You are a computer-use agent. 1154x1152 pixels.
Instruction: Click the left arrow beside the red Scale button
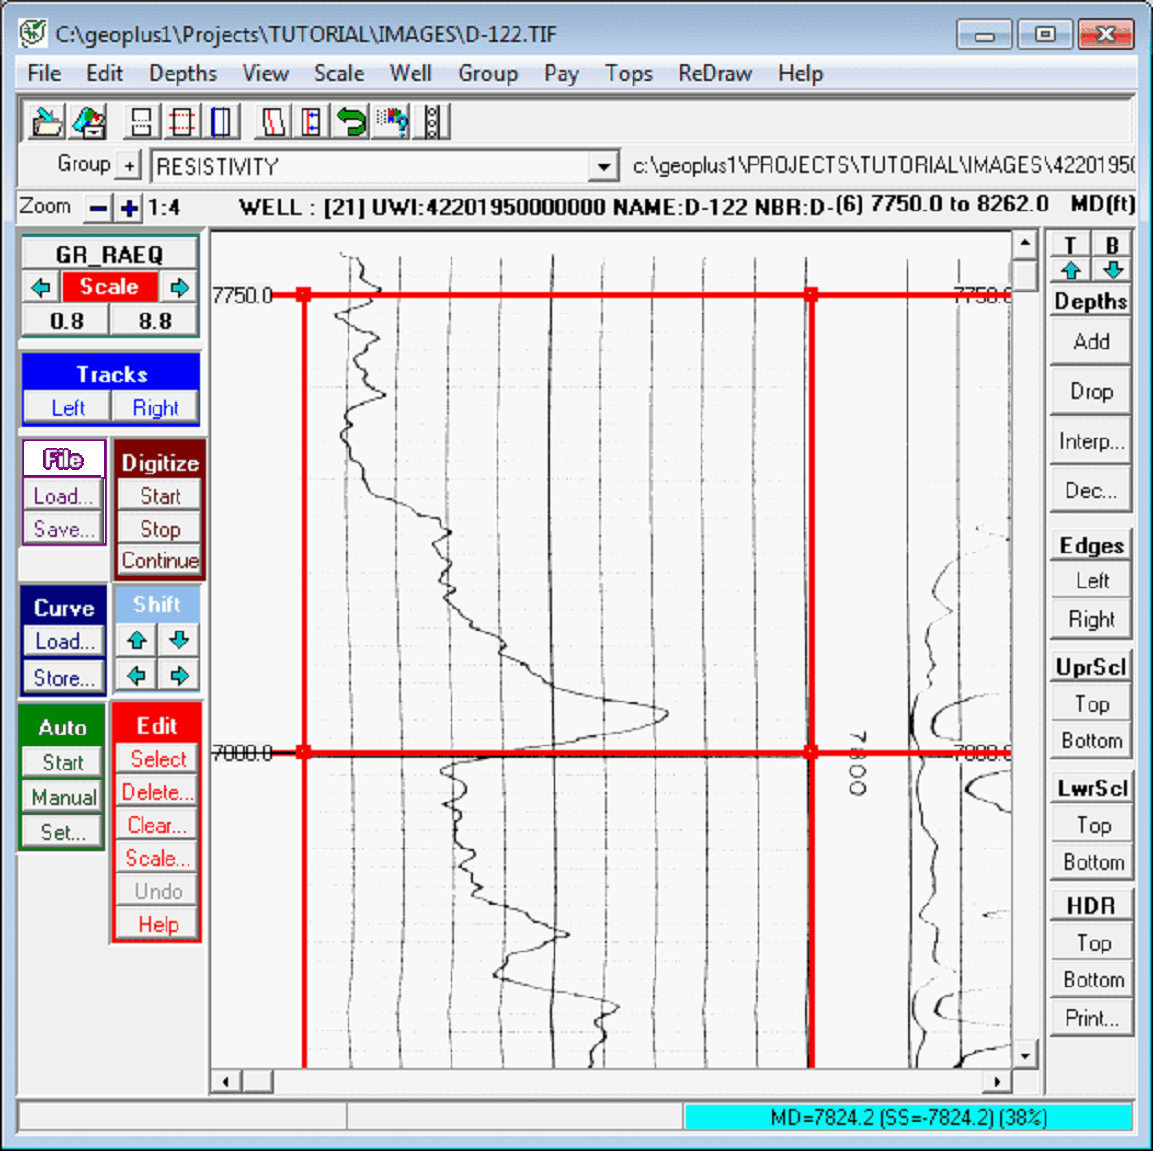(x=41, y=287)
